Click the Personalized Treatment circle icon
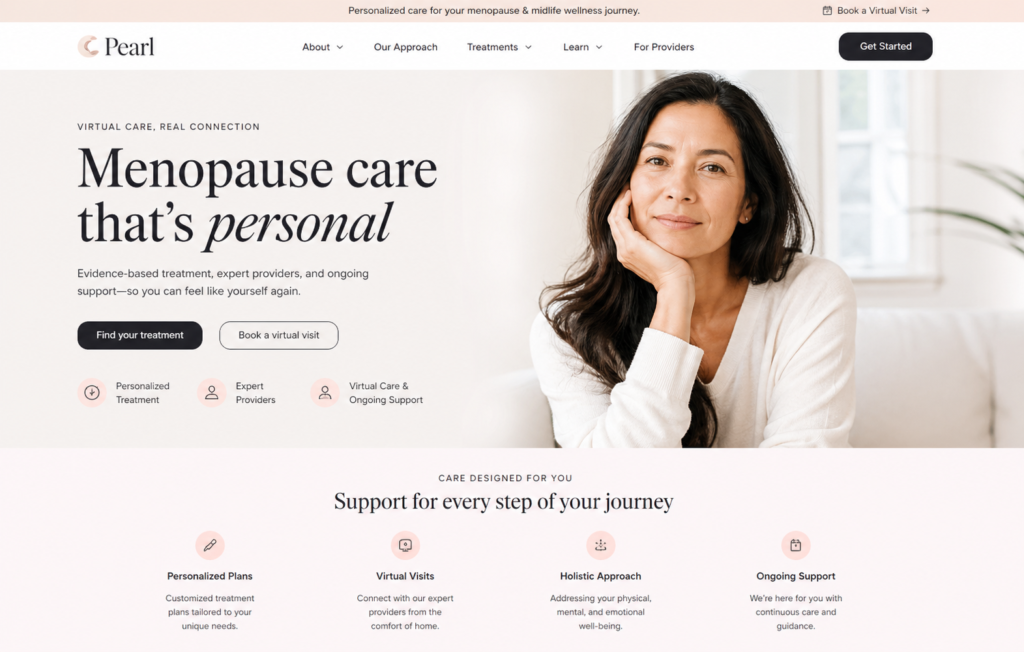 tap(92, 393)
